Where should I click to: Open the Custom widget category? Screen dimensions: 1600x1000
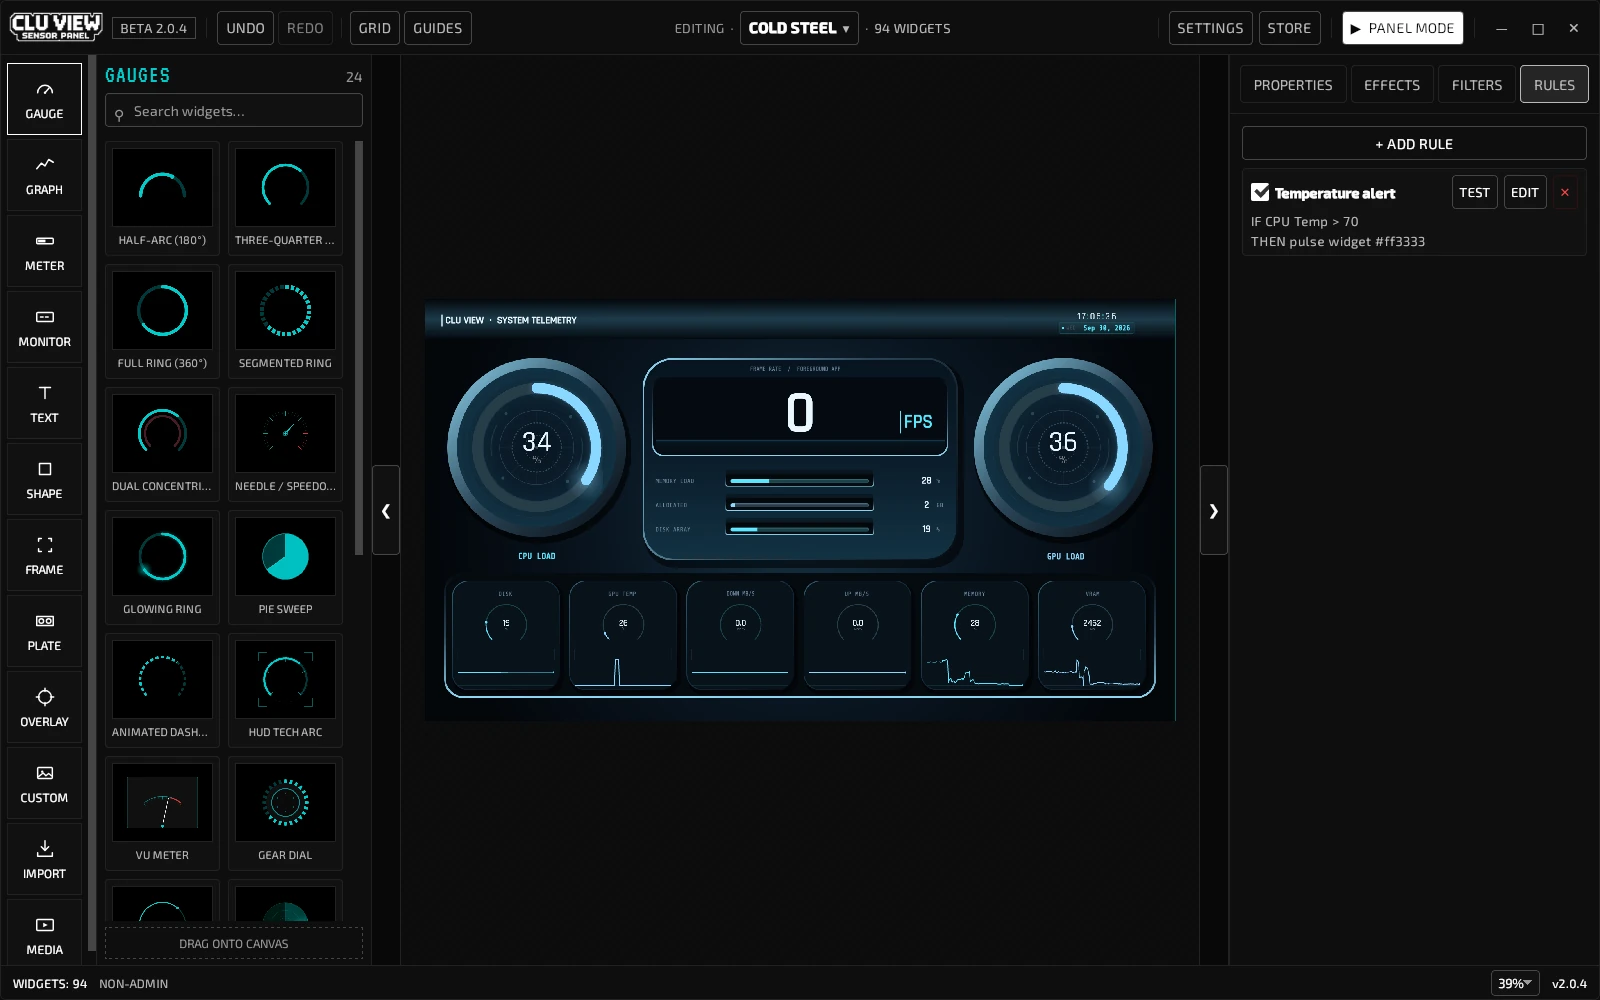pos(44,783)
